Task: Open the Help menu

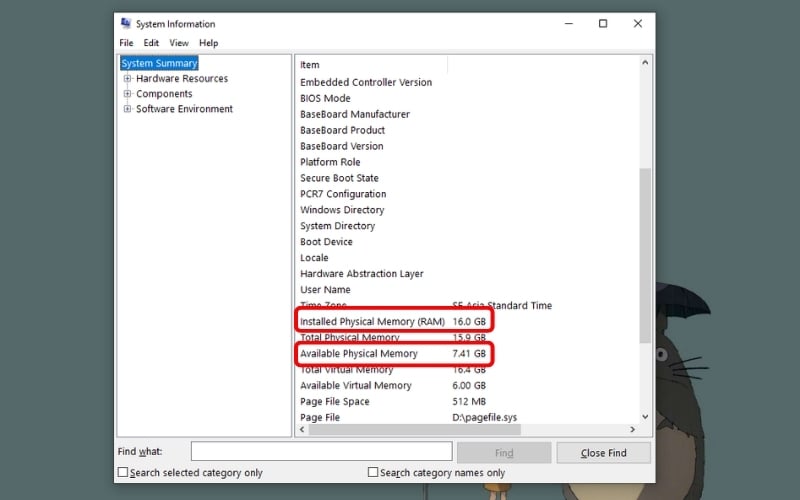Action: coord(209,43)
